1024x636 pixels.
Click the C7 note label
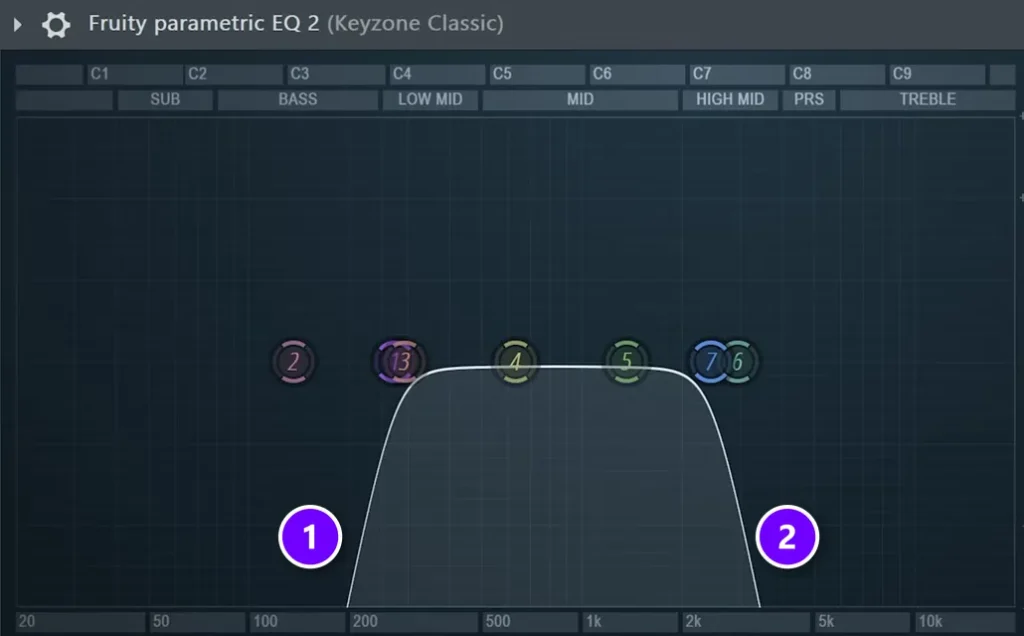point(701,74)
